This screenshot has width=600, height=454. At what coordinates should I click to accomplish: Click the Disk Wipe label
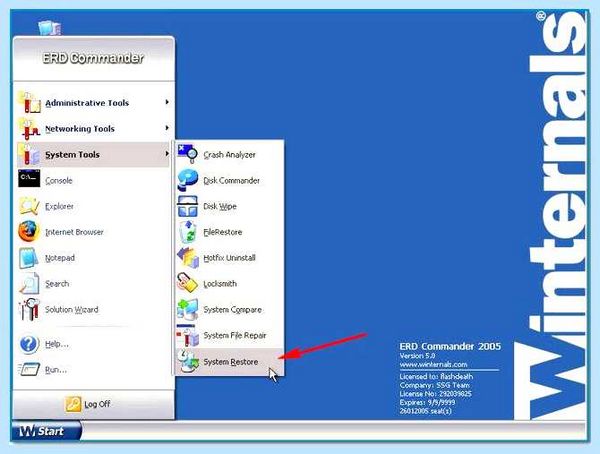tap(220, 206)
